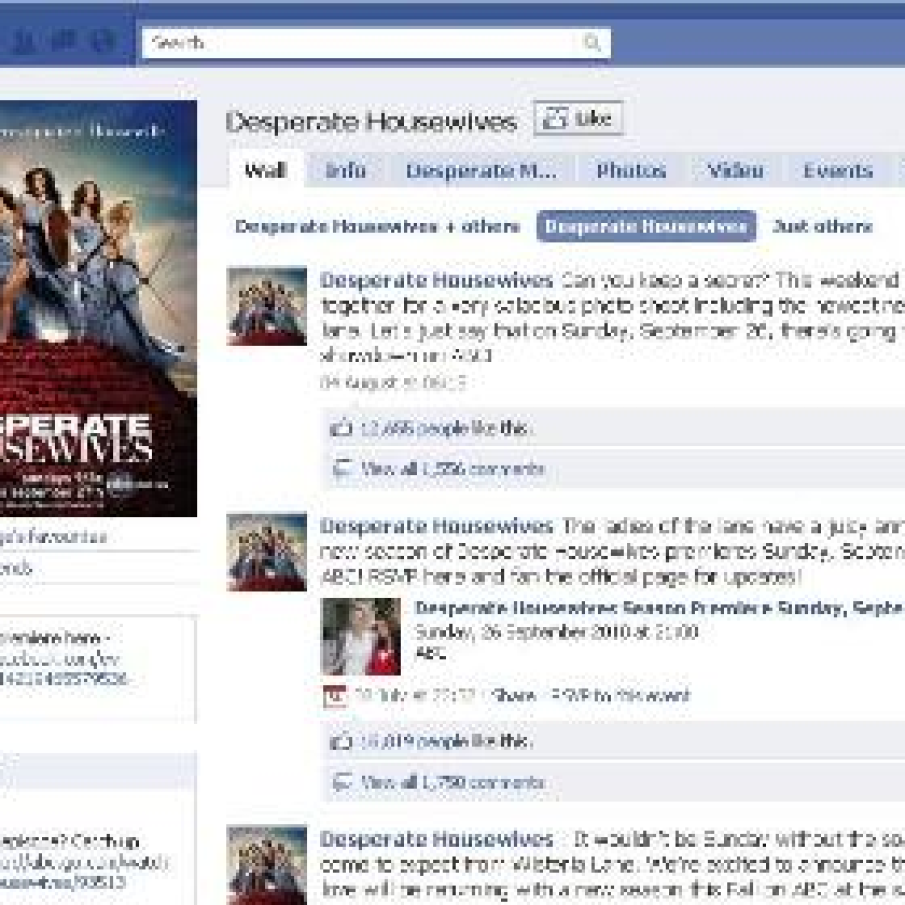Open the large Desperate Housewives poster image
The image size is (905, 905).
pos(98,308)
